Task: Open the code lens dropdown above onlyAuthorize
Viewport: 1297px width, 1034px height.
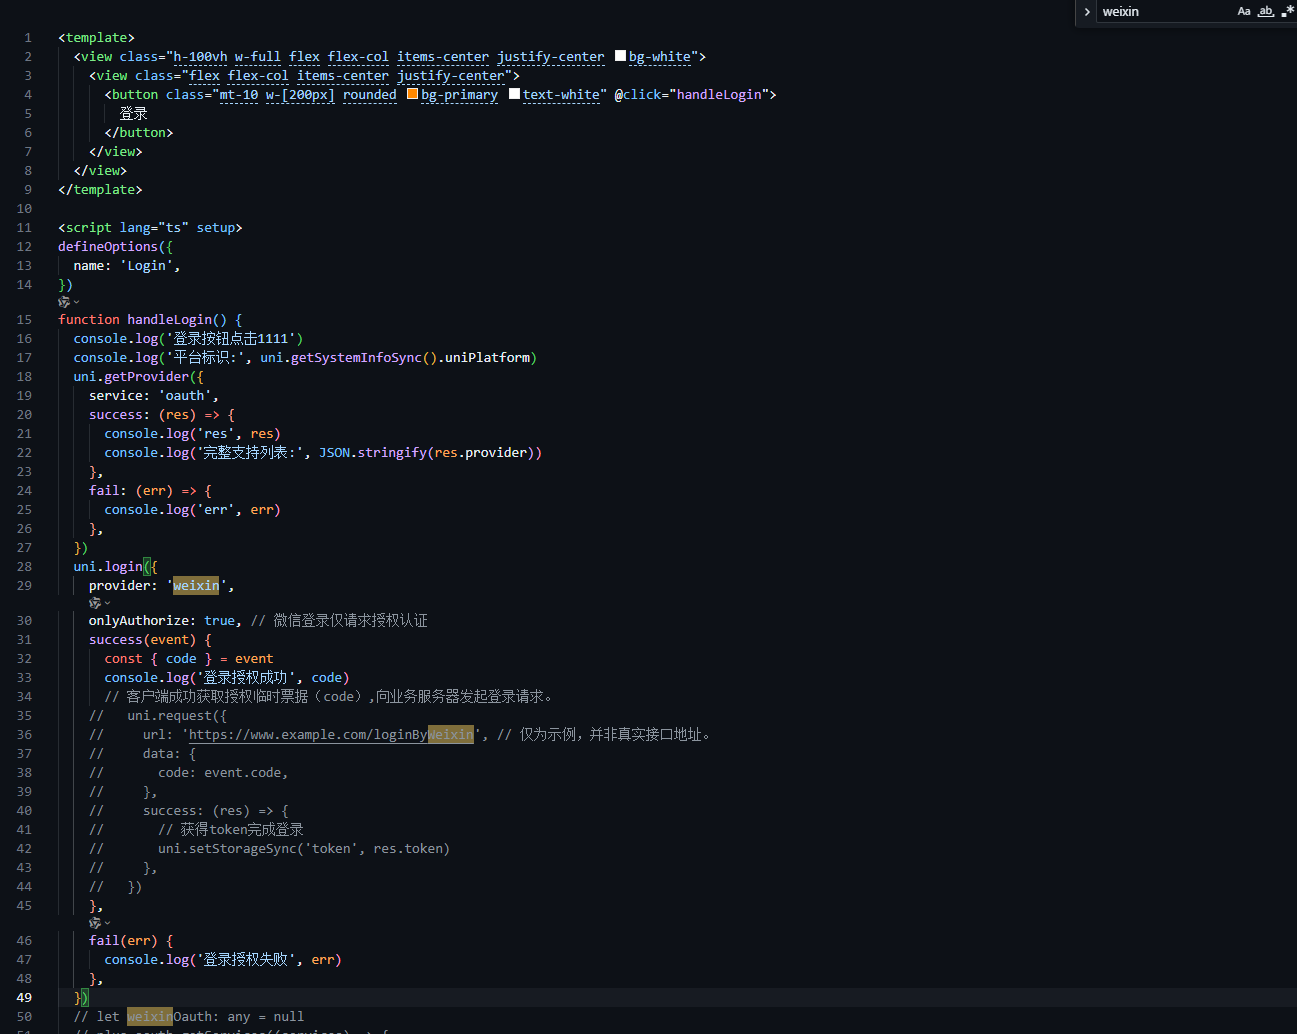Action: (x=107, y=603)
